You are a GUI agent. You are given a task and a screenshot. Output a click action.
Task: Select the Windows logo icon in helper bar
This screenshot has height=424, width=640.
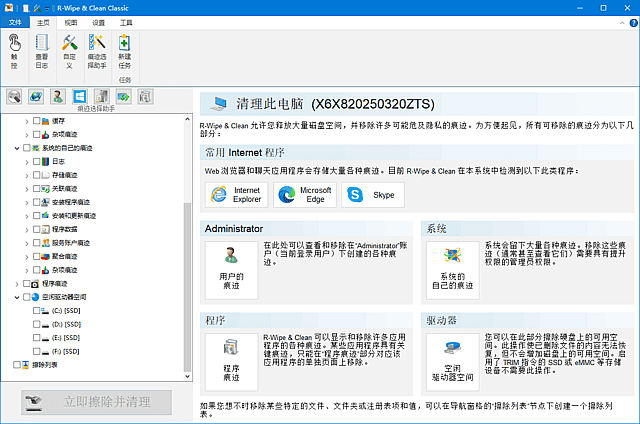click(x=80, y=97)
